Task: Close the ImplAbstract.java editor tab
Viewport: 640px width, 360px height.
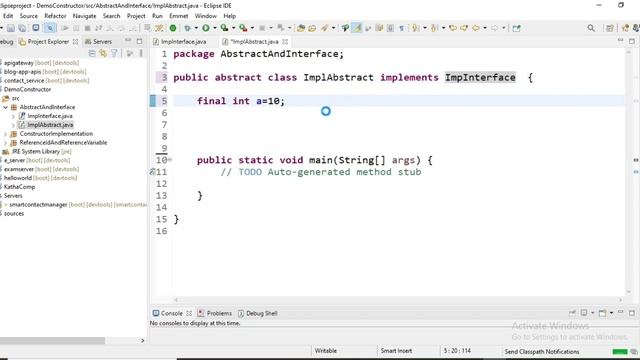Action: pos(285,42)
